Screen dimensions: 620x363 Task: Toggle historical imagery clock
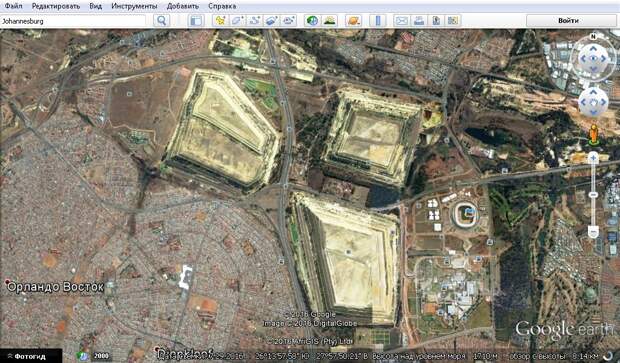[x=312, y=21]
